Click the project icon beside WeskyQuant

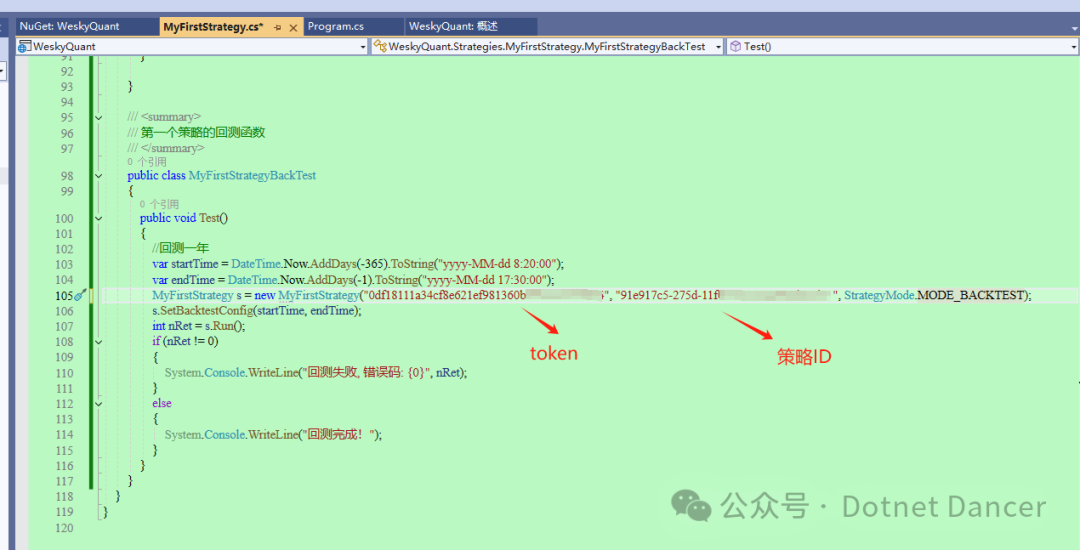tap(25, 47)
